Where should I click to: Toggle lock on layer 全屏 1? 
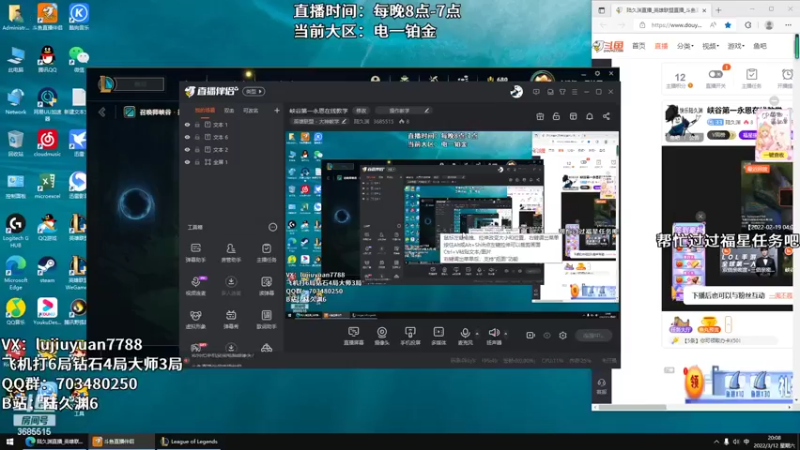[197, 162]
